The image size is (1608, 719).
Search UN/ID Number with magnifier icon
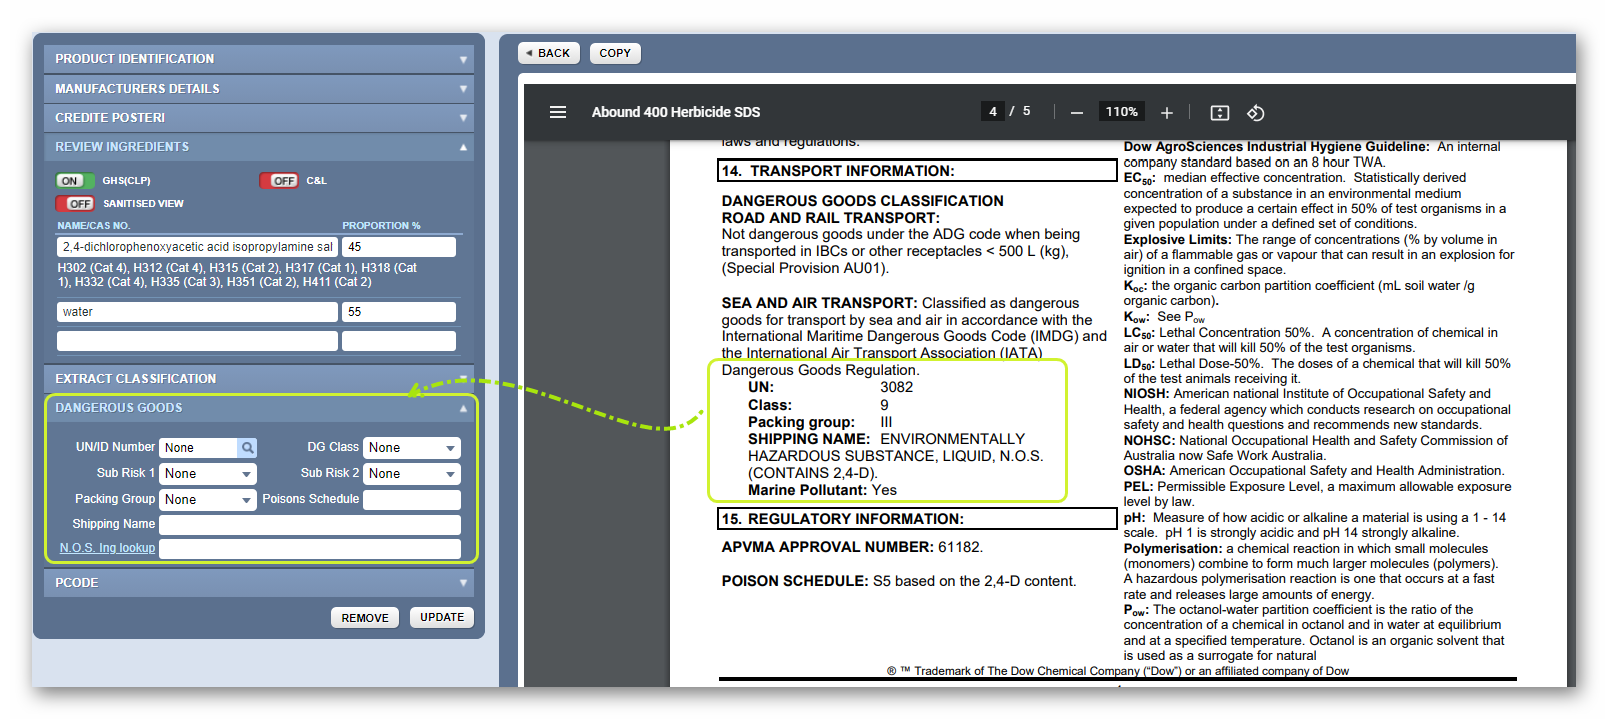click(248, 448)
